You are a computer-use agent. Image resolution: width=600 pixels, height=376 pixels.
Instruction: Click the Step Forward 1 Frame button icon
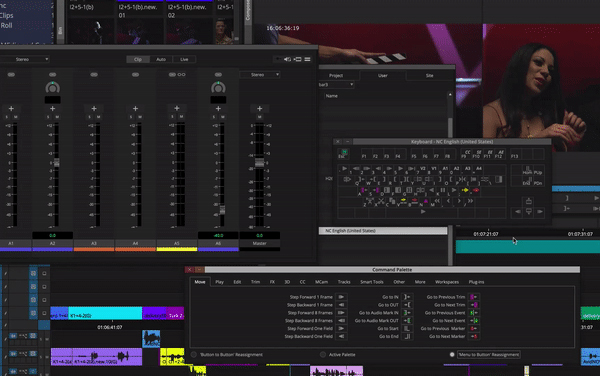click(341, 297)
